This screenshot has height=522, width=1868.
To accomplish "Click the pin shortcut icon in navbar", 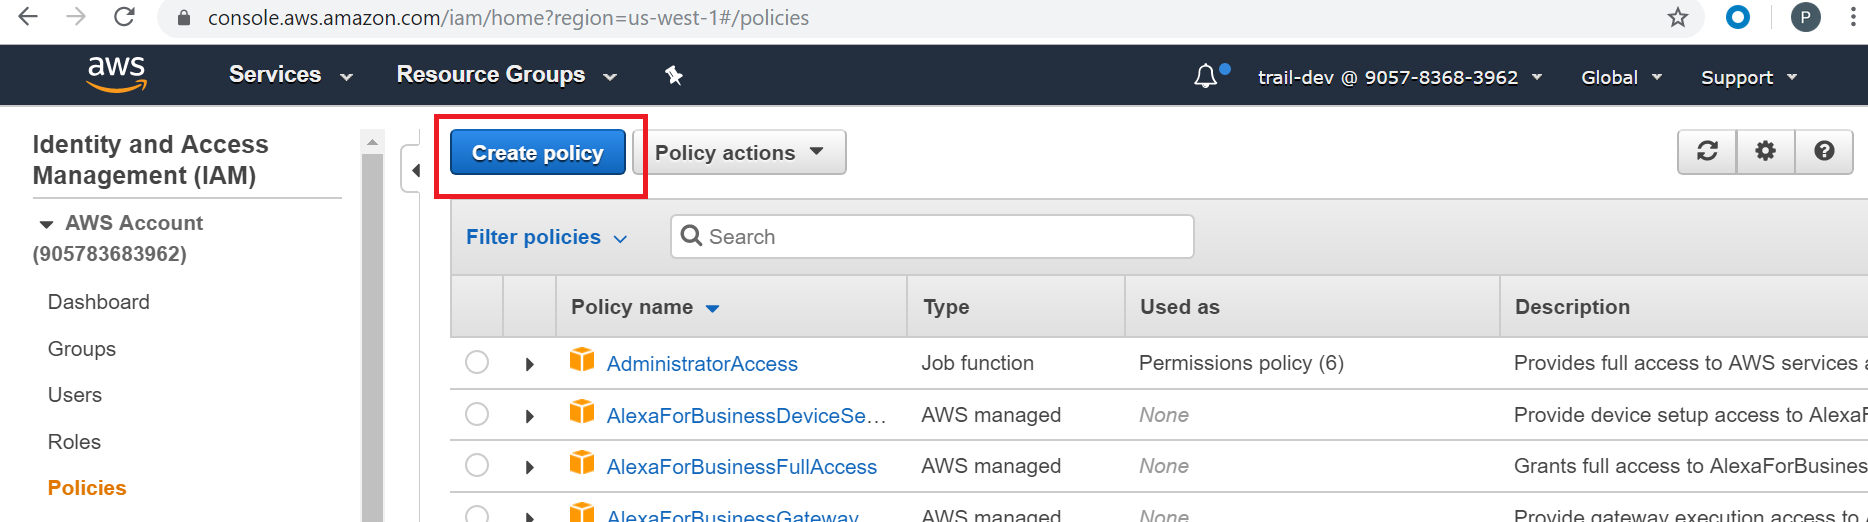I will click(674, 76).
